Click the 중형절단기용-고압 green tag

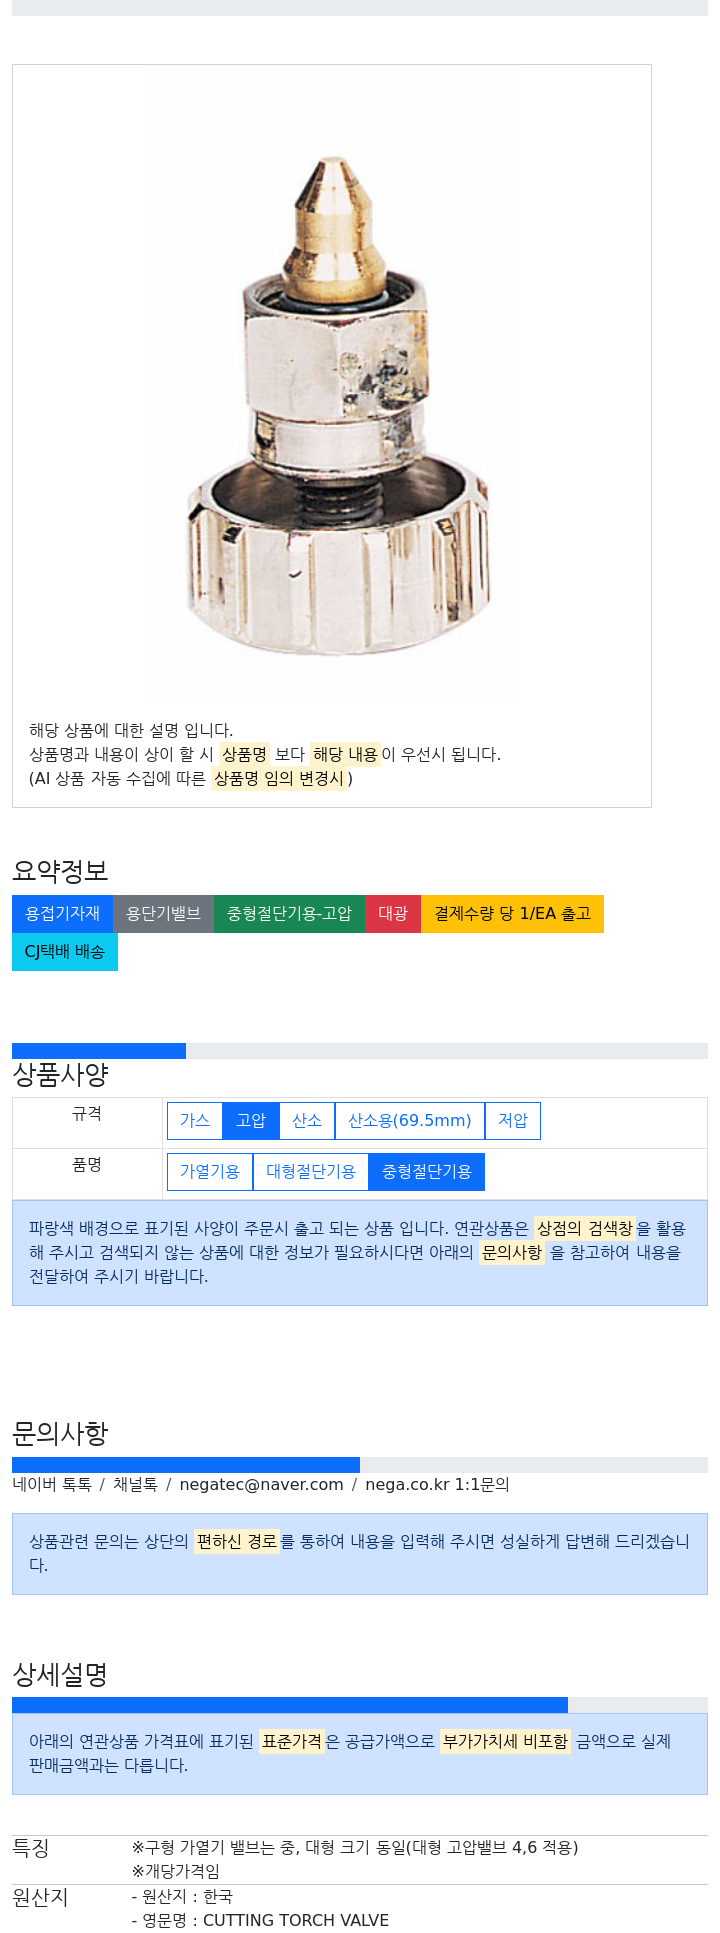coord(289,914)
